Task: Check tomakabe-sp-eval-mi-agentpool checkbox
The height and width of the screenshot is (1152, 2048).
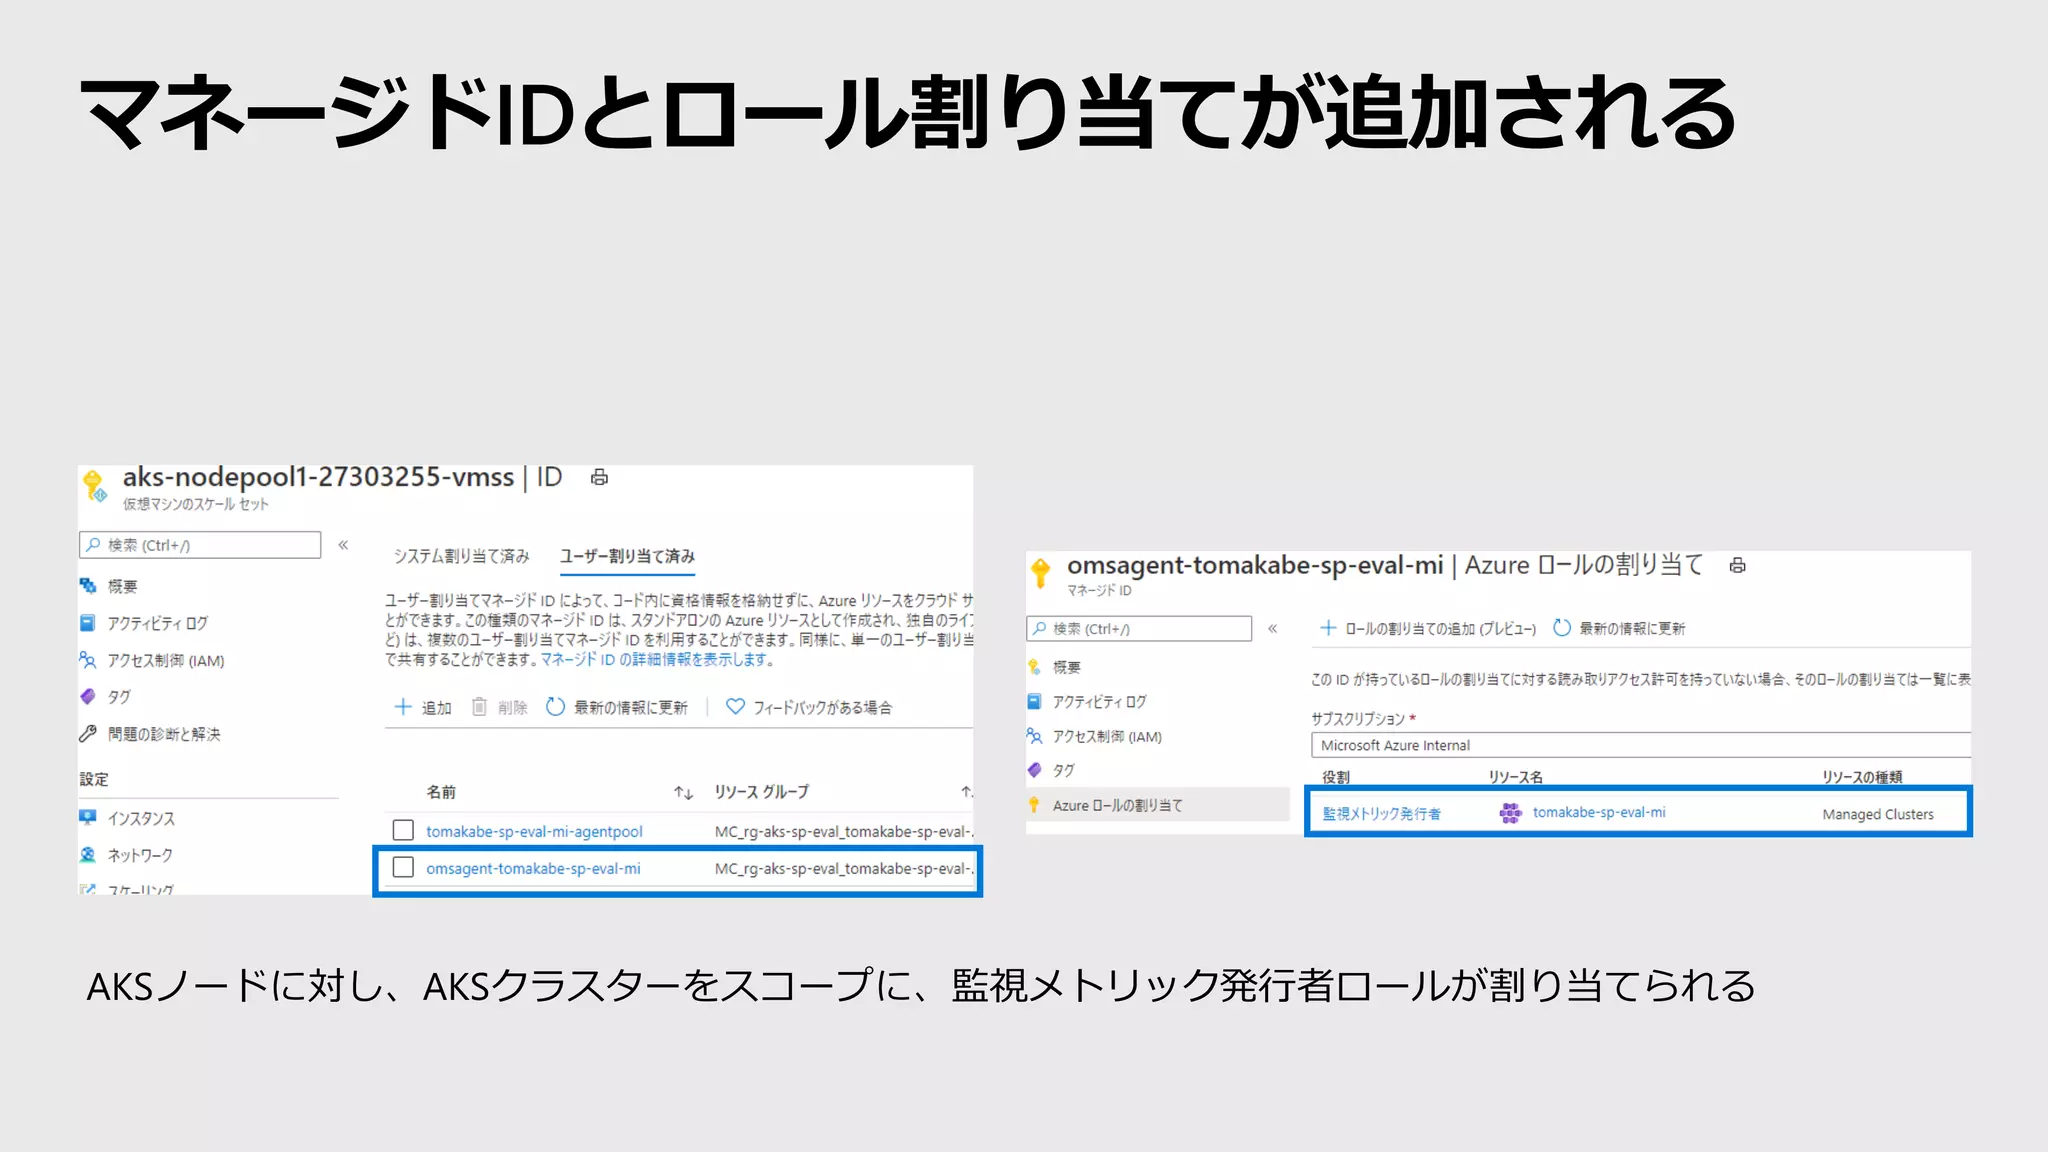Action: click(403, 830)
